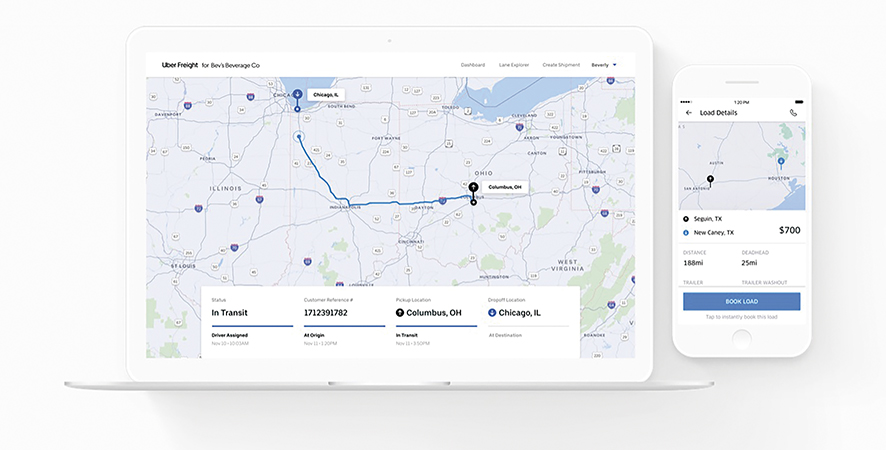Click the unfilled bar under Chicago dropoff
This screenshot has width=886, height=450.
pos(528,326)
